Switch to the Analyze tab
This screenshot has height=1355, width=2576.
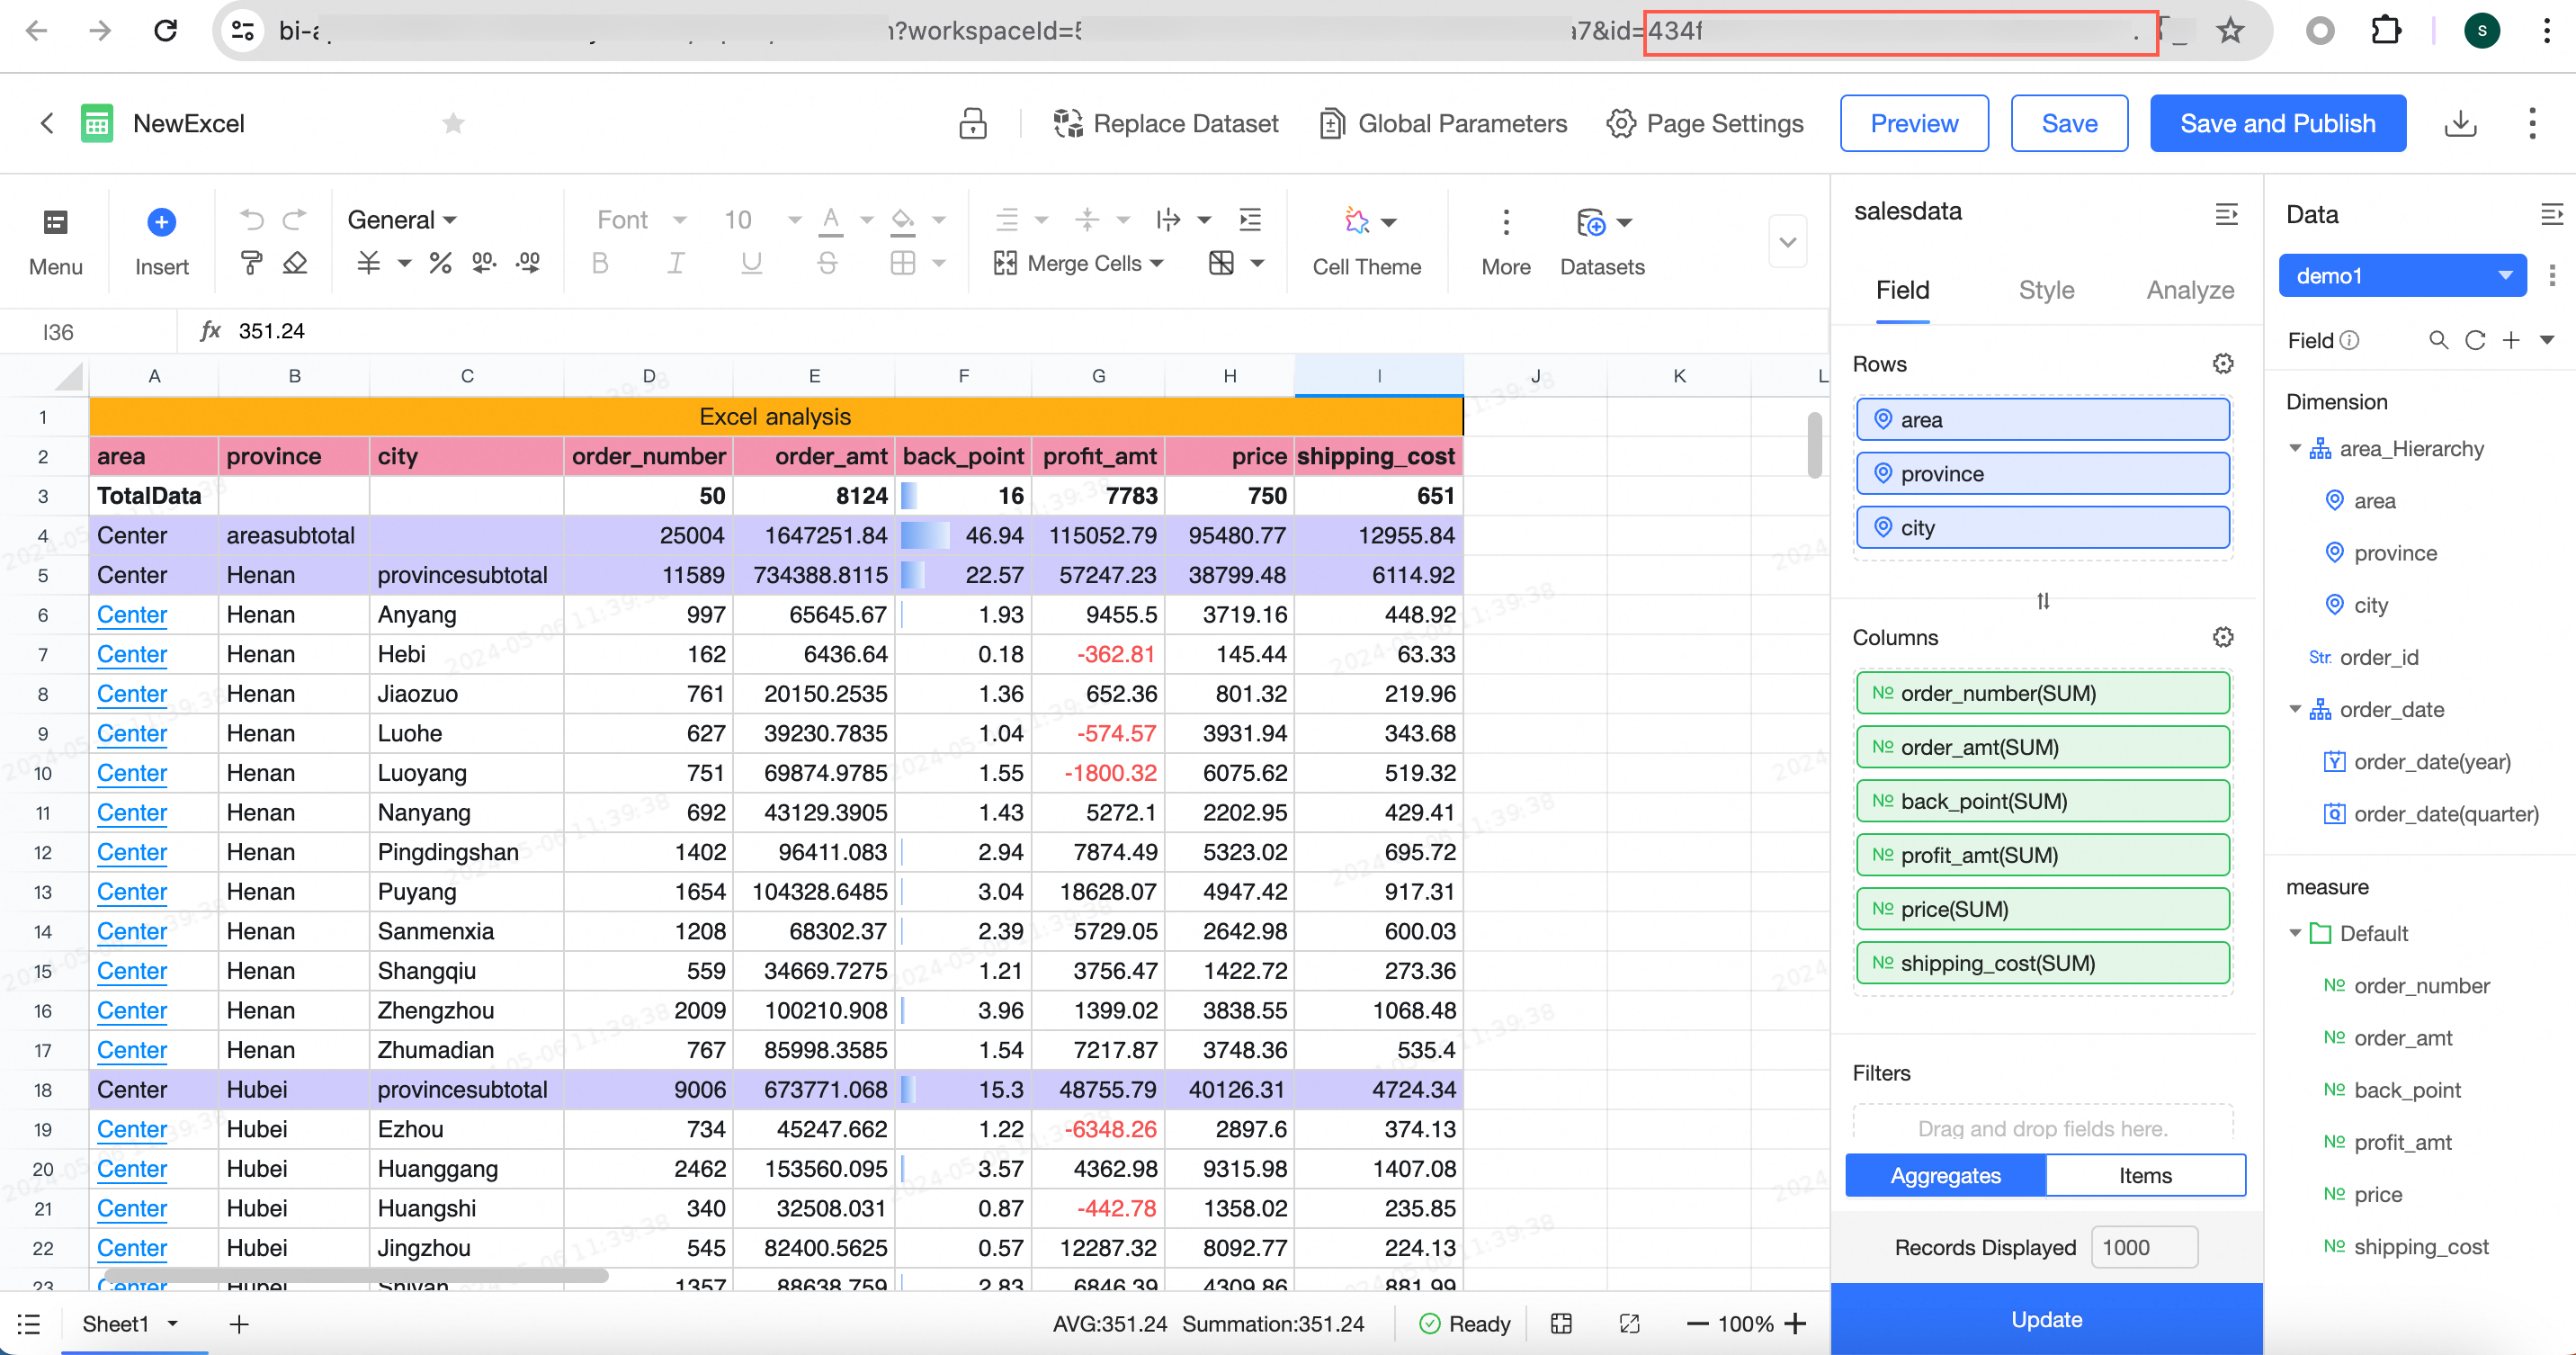pyautogui.click(x=2189, y=290)
